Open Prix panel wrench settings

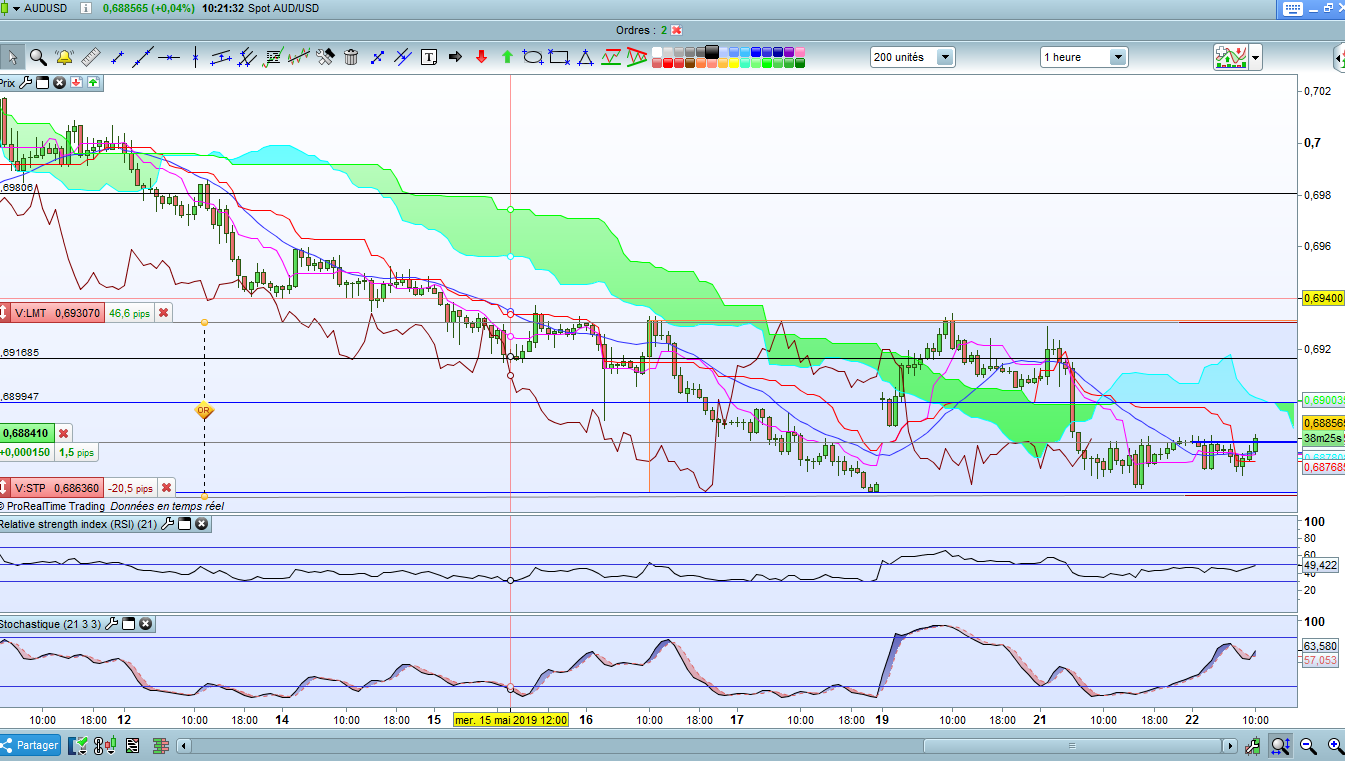(x=26, y=83)
